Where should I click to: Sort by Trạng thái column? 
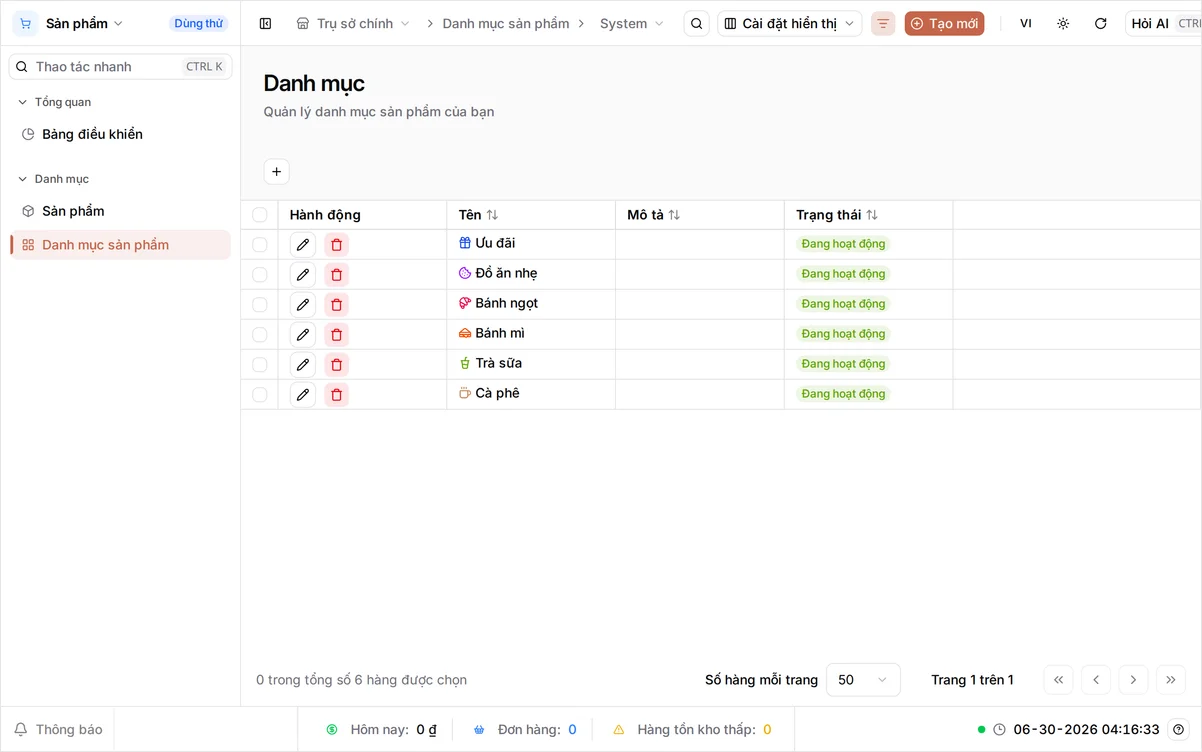(837, 215)
